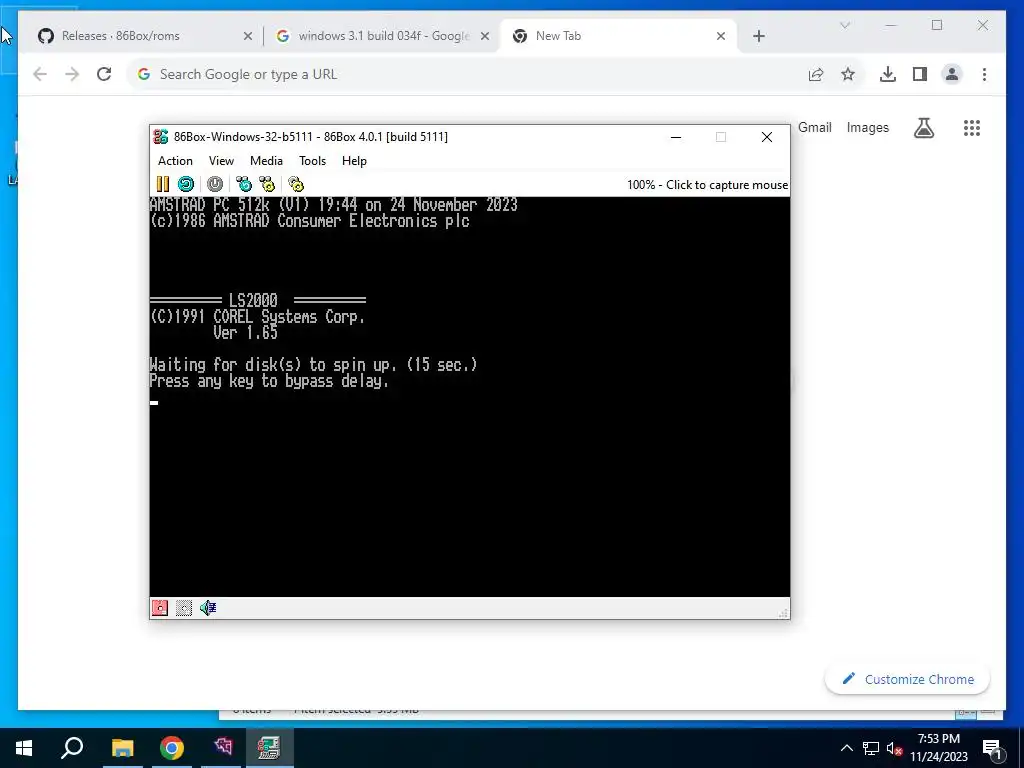Click the hard reset toolbar icon
Screen dimensions: 1024x768
pyautogui.click(x=186, y=184)
